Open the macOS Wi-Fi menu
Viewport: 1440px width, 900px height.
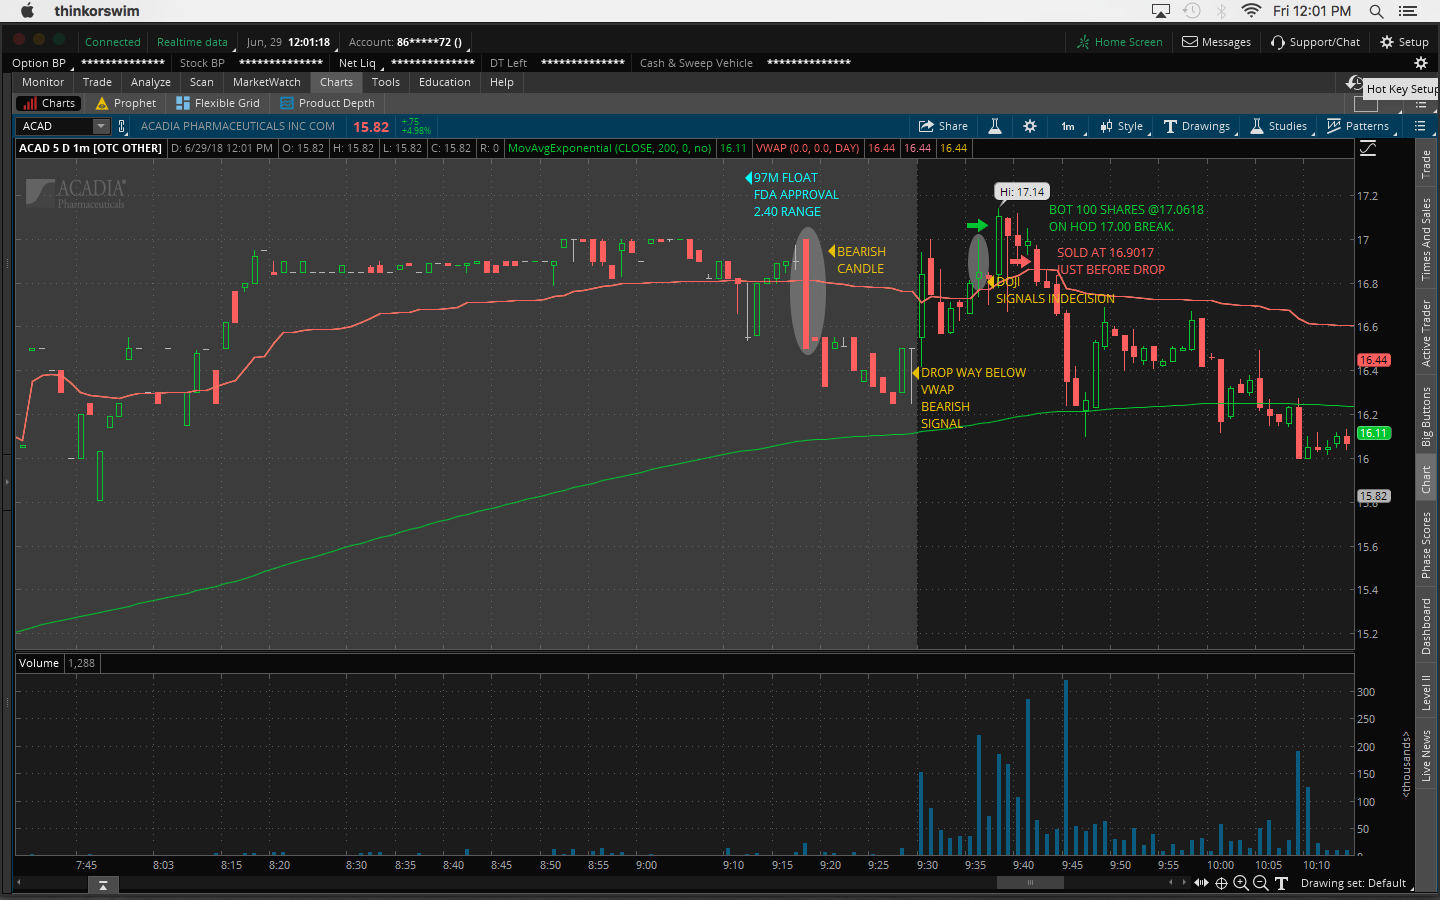(1251, 11)
